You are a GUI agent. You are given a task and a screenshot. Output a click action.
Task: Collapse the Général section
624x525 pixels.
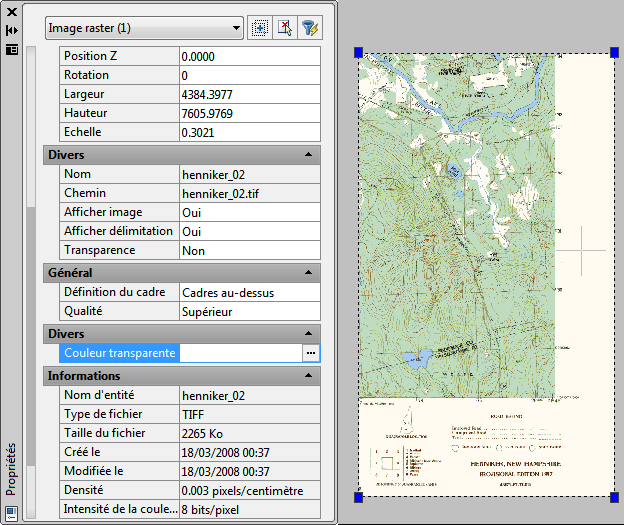click(x=309, y=272)
